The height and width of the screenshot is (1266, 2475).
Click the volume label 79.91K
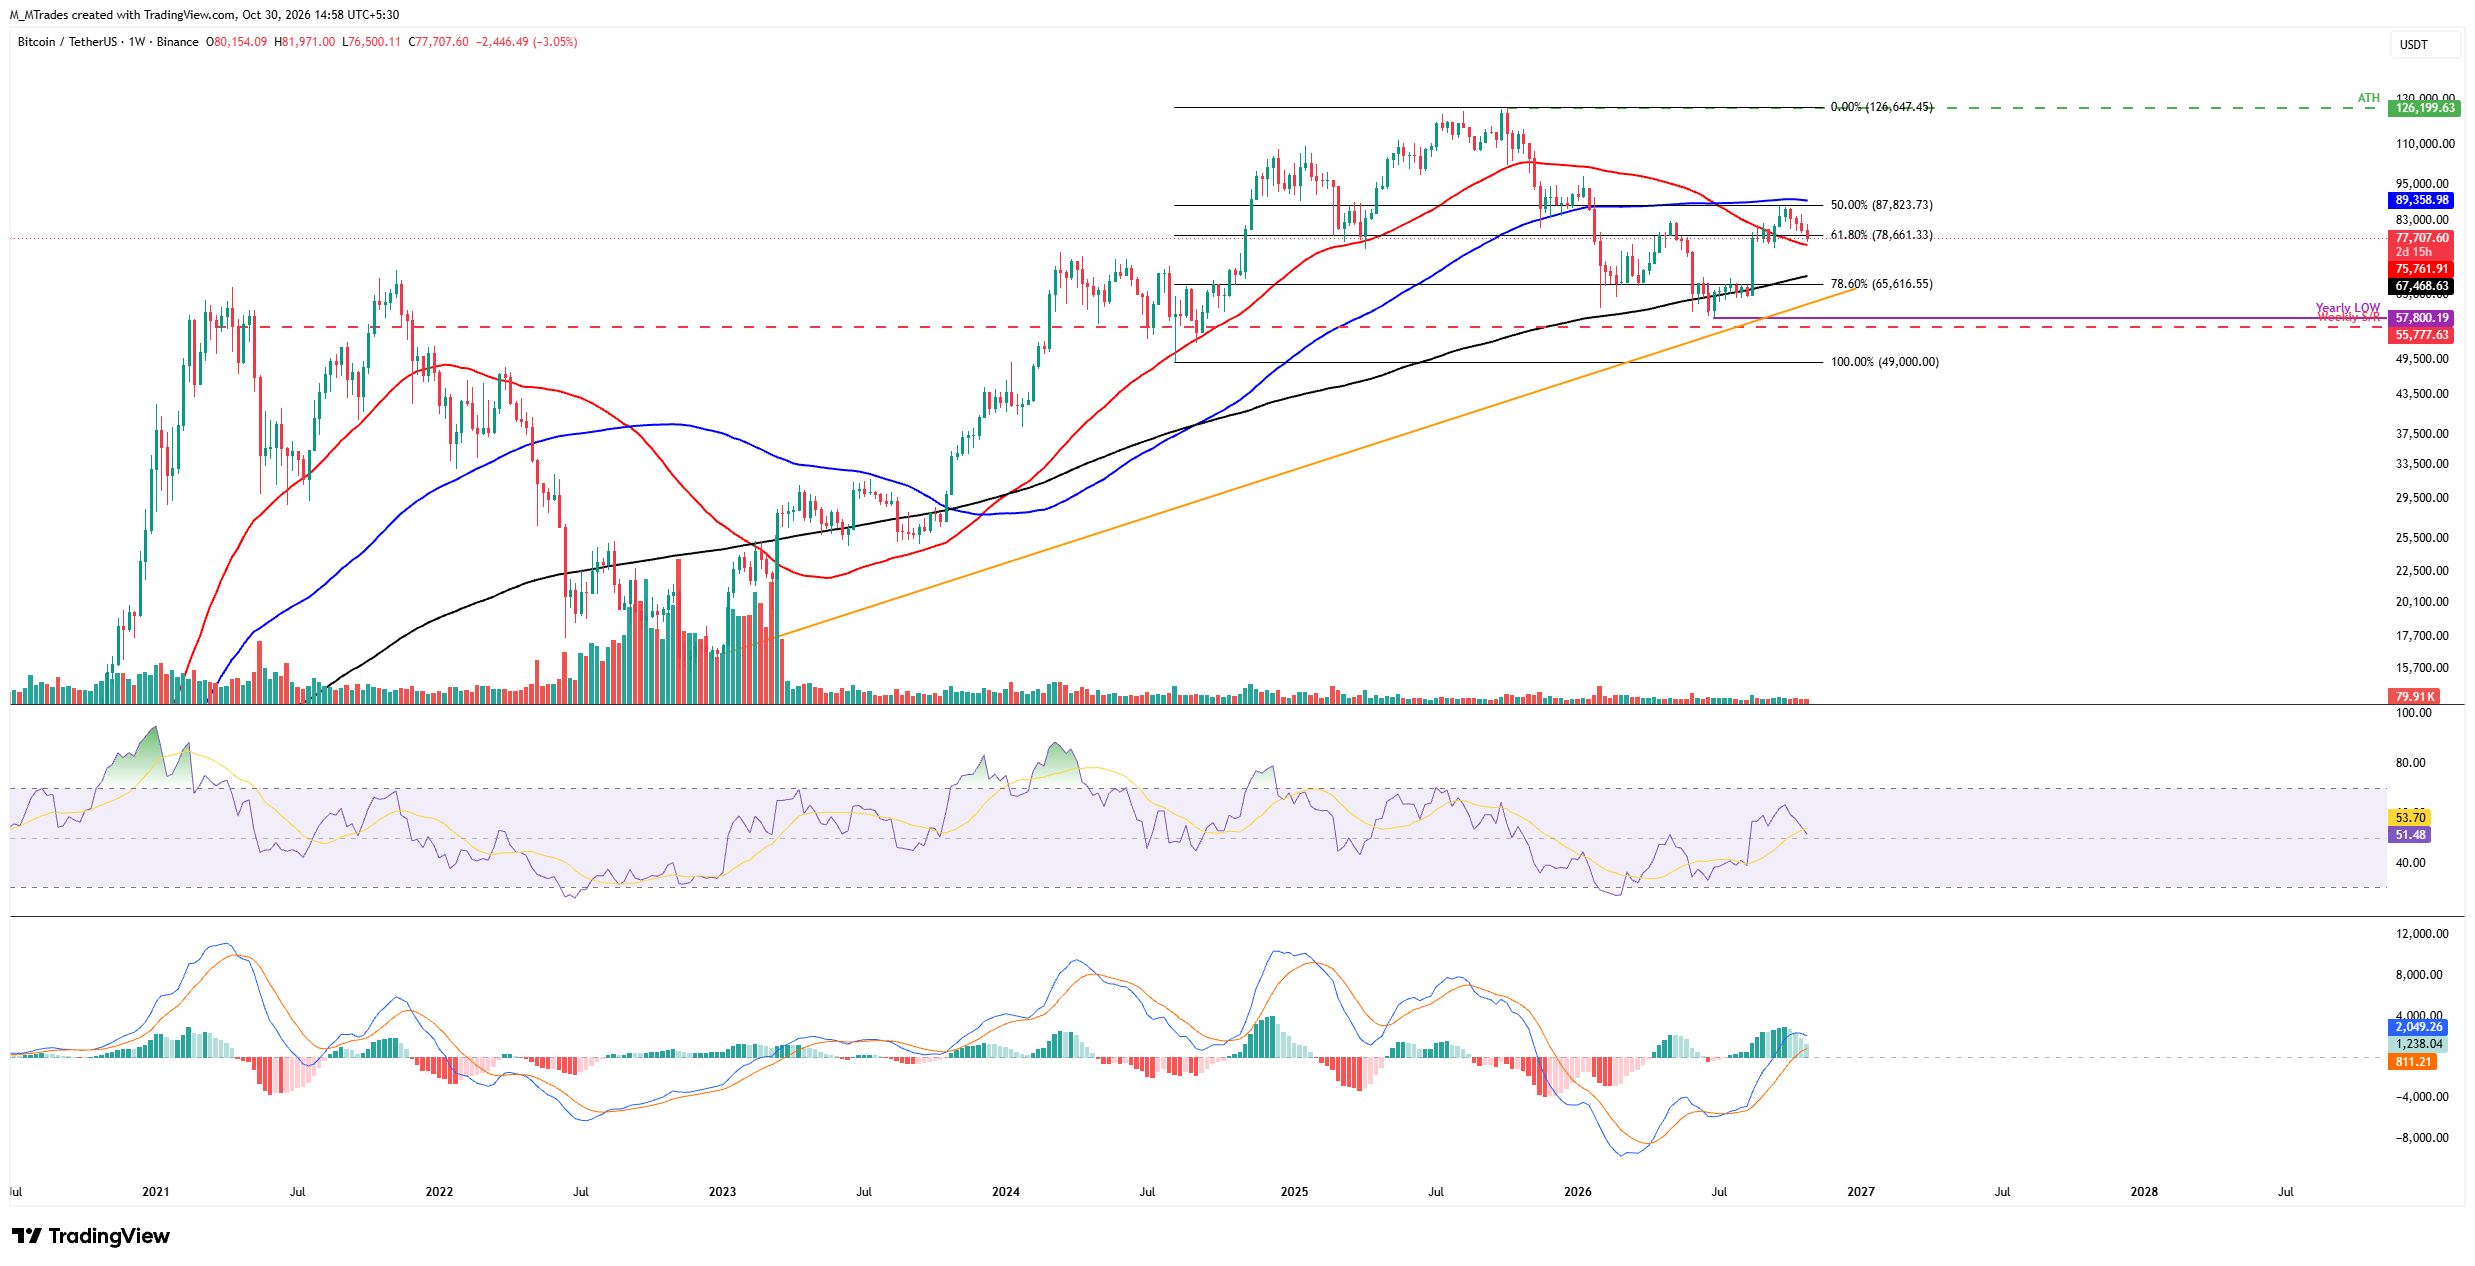click(x=2414, y=697)
